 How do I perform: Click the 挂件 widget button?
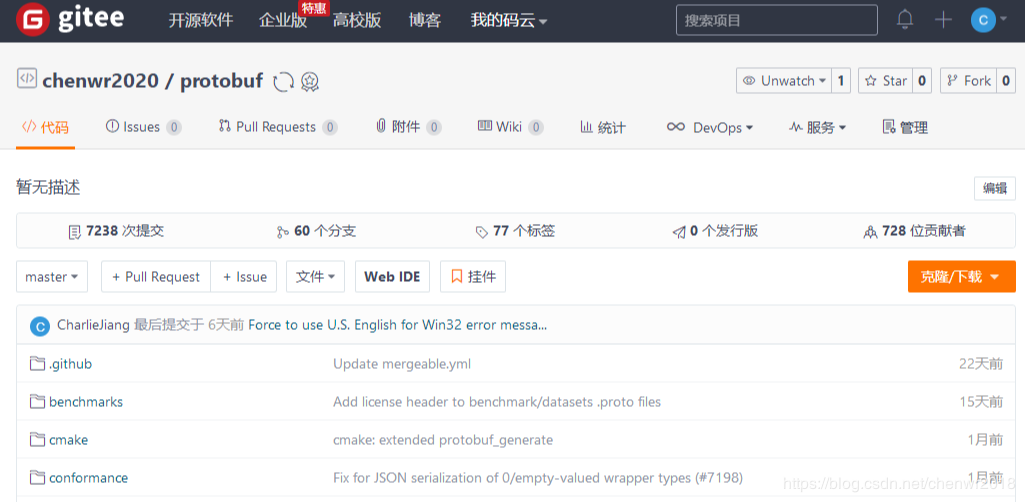pos(473,276)
